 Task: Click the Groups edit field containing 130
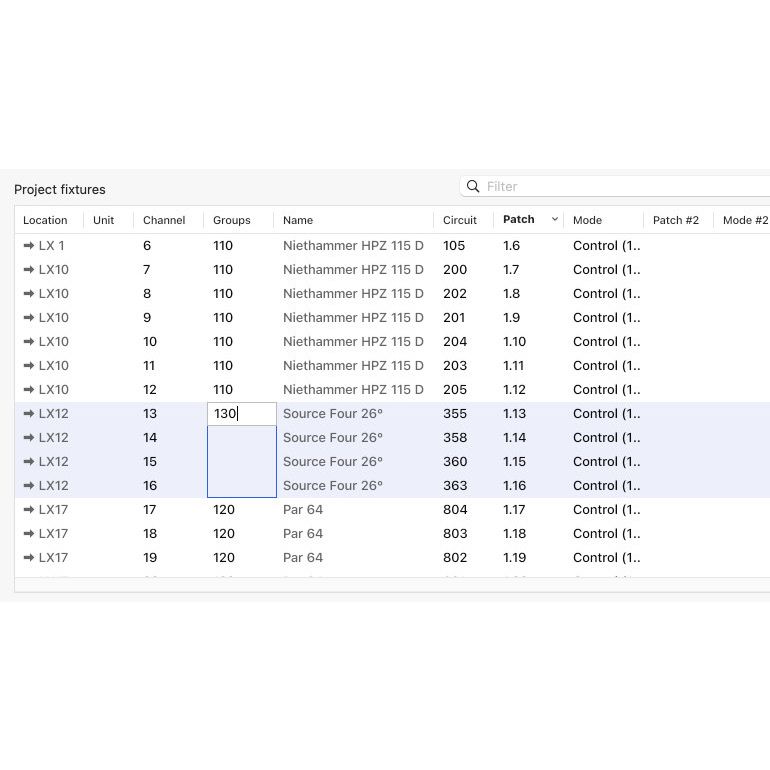[241, 413]
